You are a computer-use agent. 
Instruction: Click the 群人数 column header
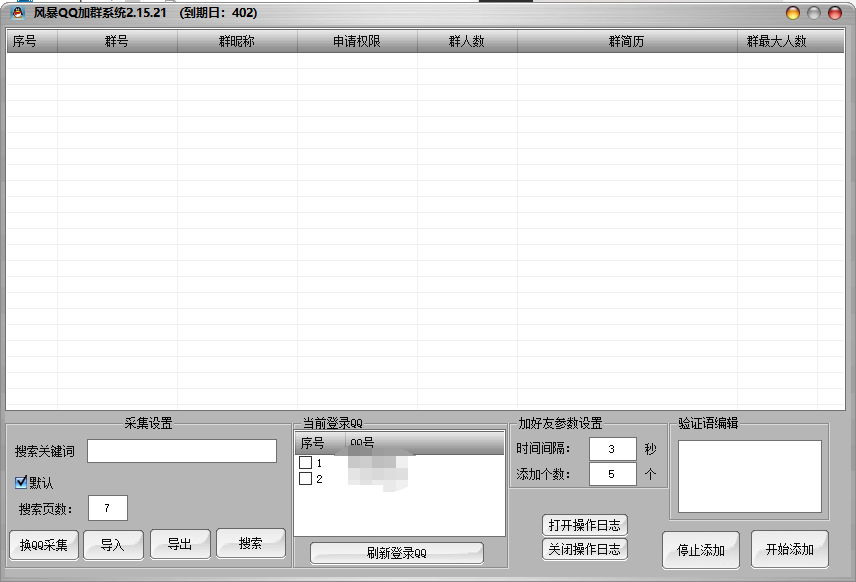467,41
